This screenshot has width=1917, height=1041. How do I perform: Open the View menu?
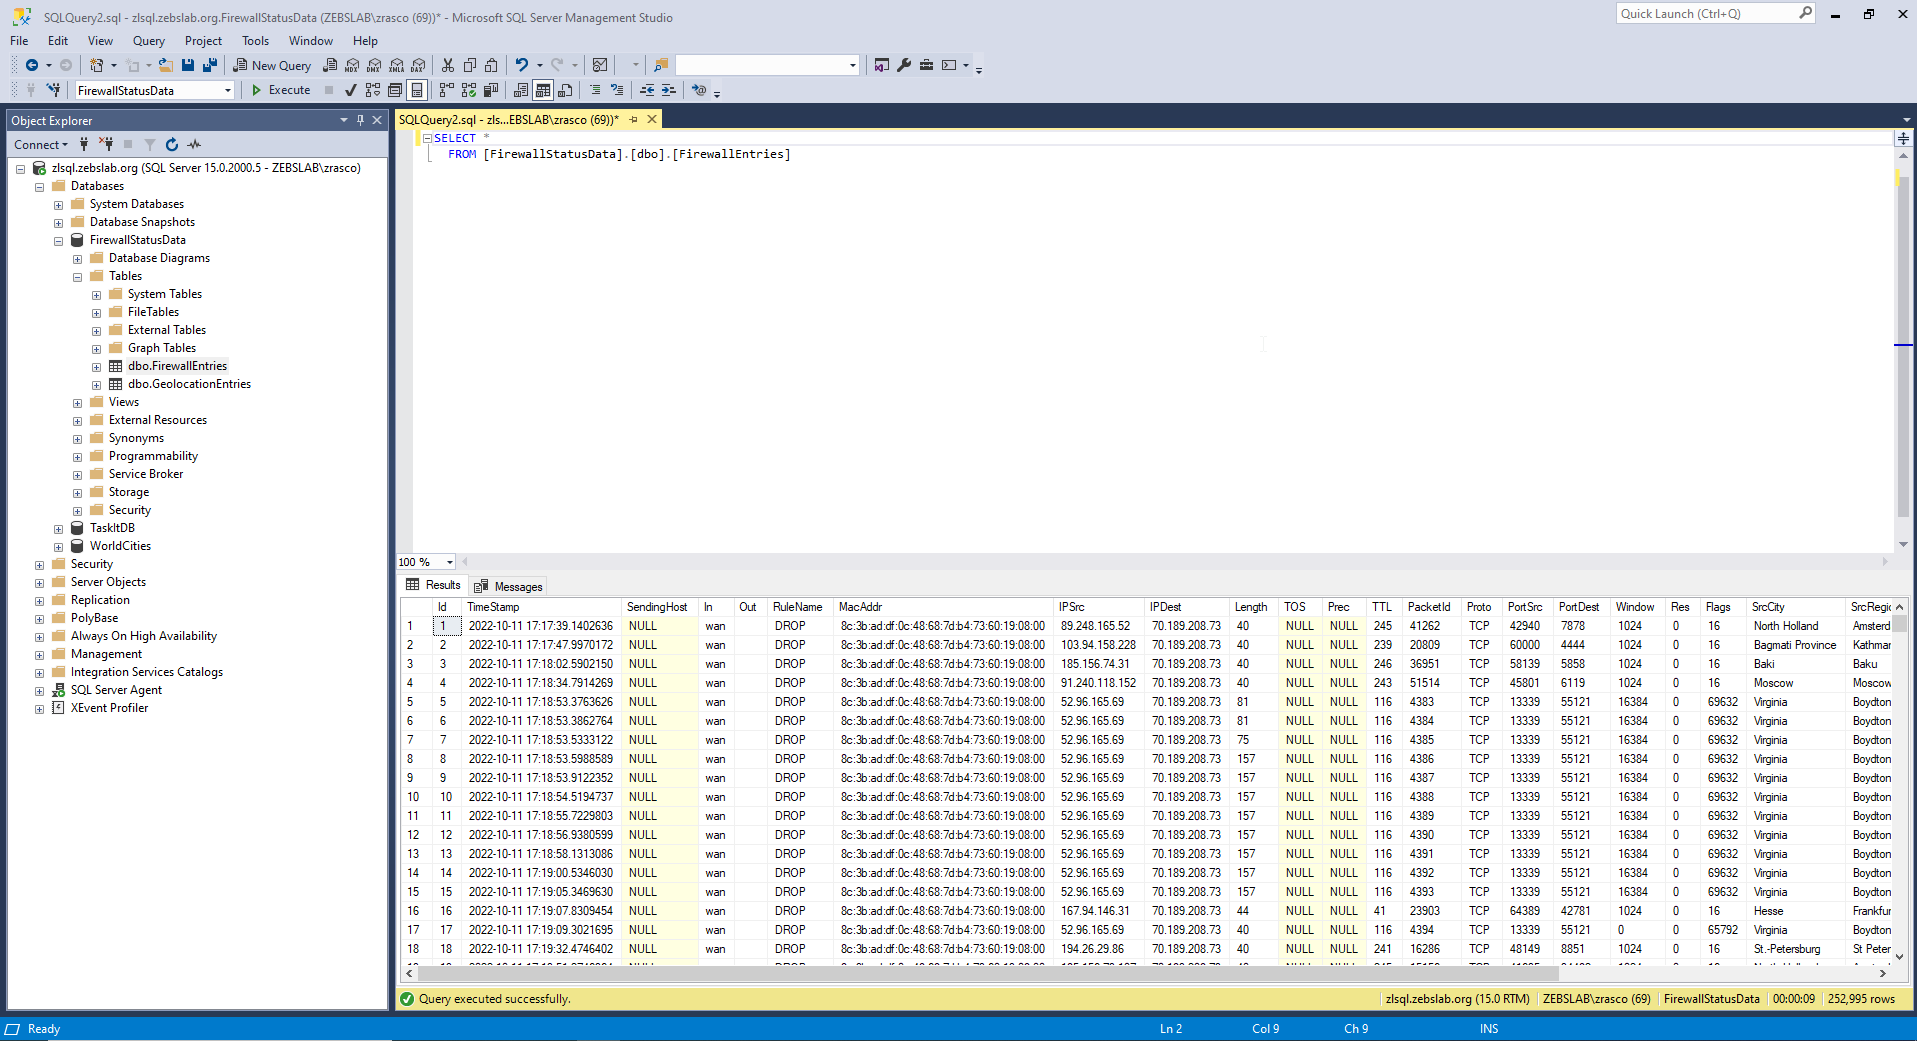(x=100, y=41)
